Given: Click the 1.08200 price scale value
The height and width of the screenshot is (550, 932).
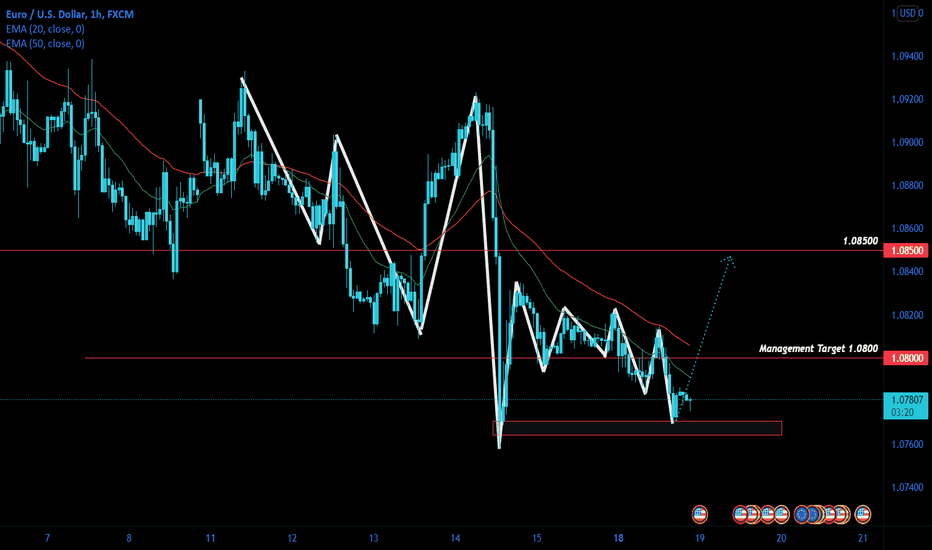Looking at the screenshot, I should click(x=907, y=315).
